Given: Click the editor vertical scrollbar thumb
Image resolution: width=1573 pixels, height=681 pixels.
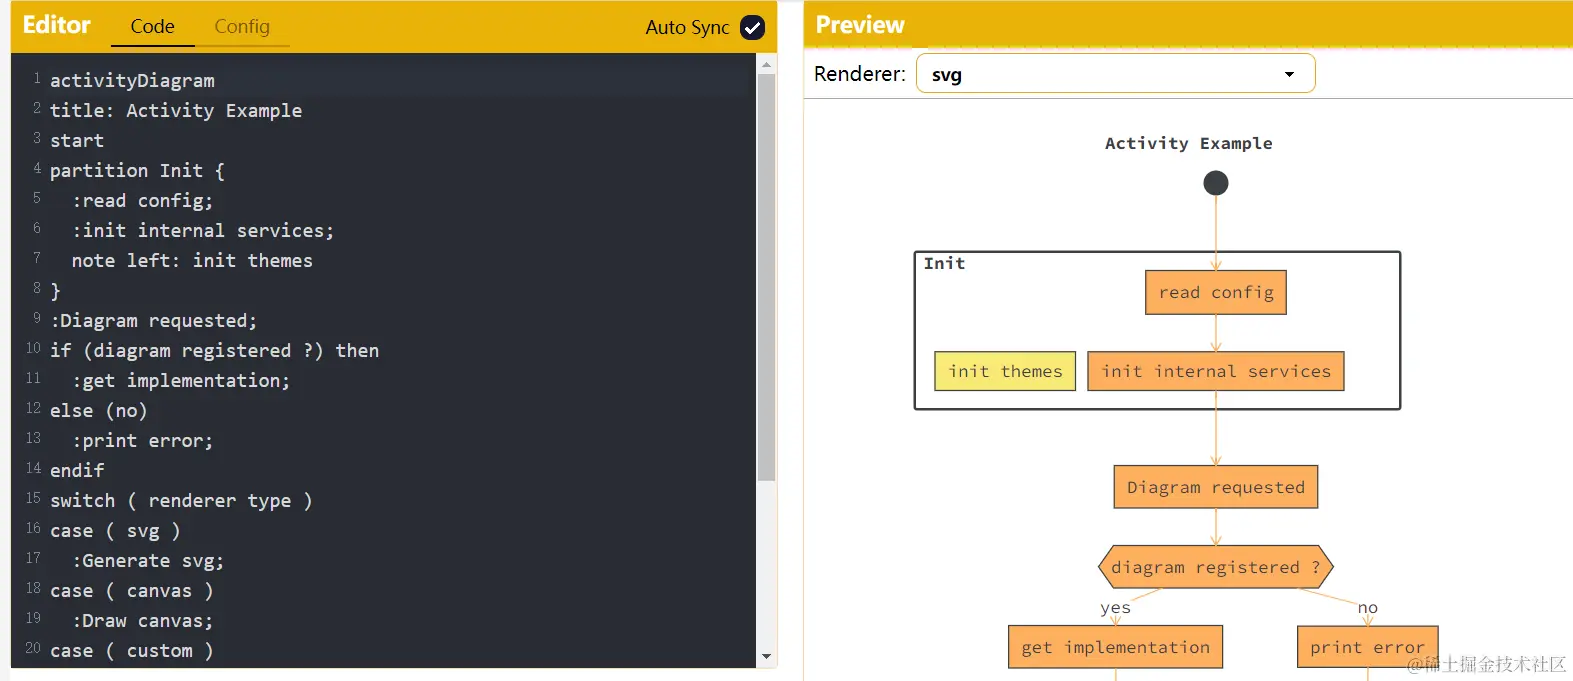Looking at the screenshot, I should point(767,278).
